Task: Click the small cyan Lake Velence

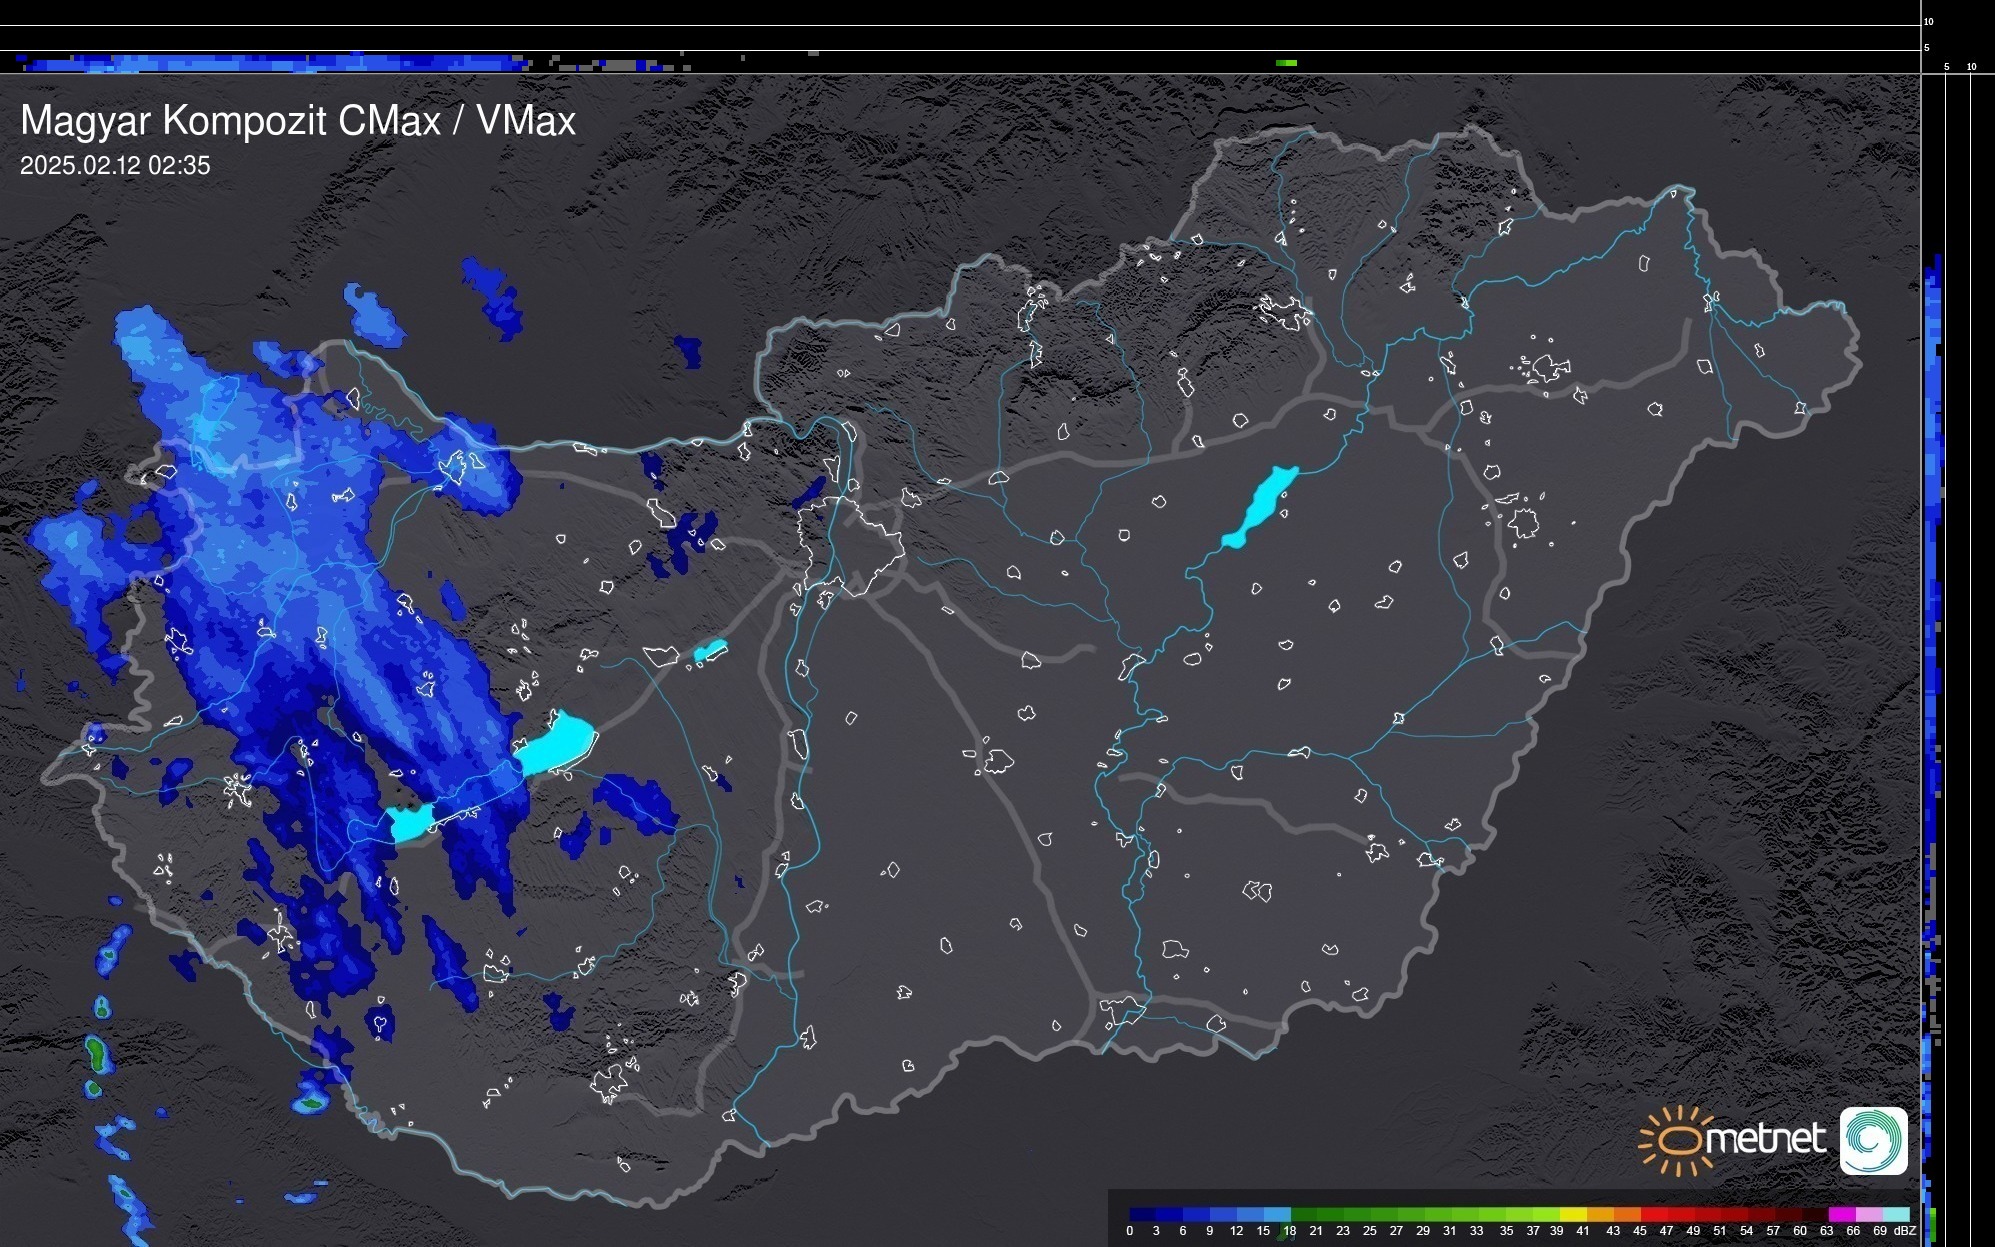Action: (710, 651)
